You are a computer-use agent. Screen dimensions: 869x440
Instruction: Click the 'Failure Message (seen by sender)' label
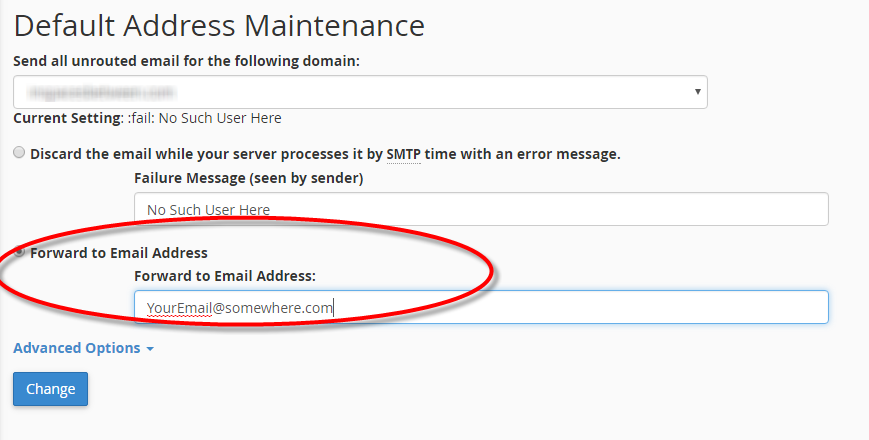248,178
